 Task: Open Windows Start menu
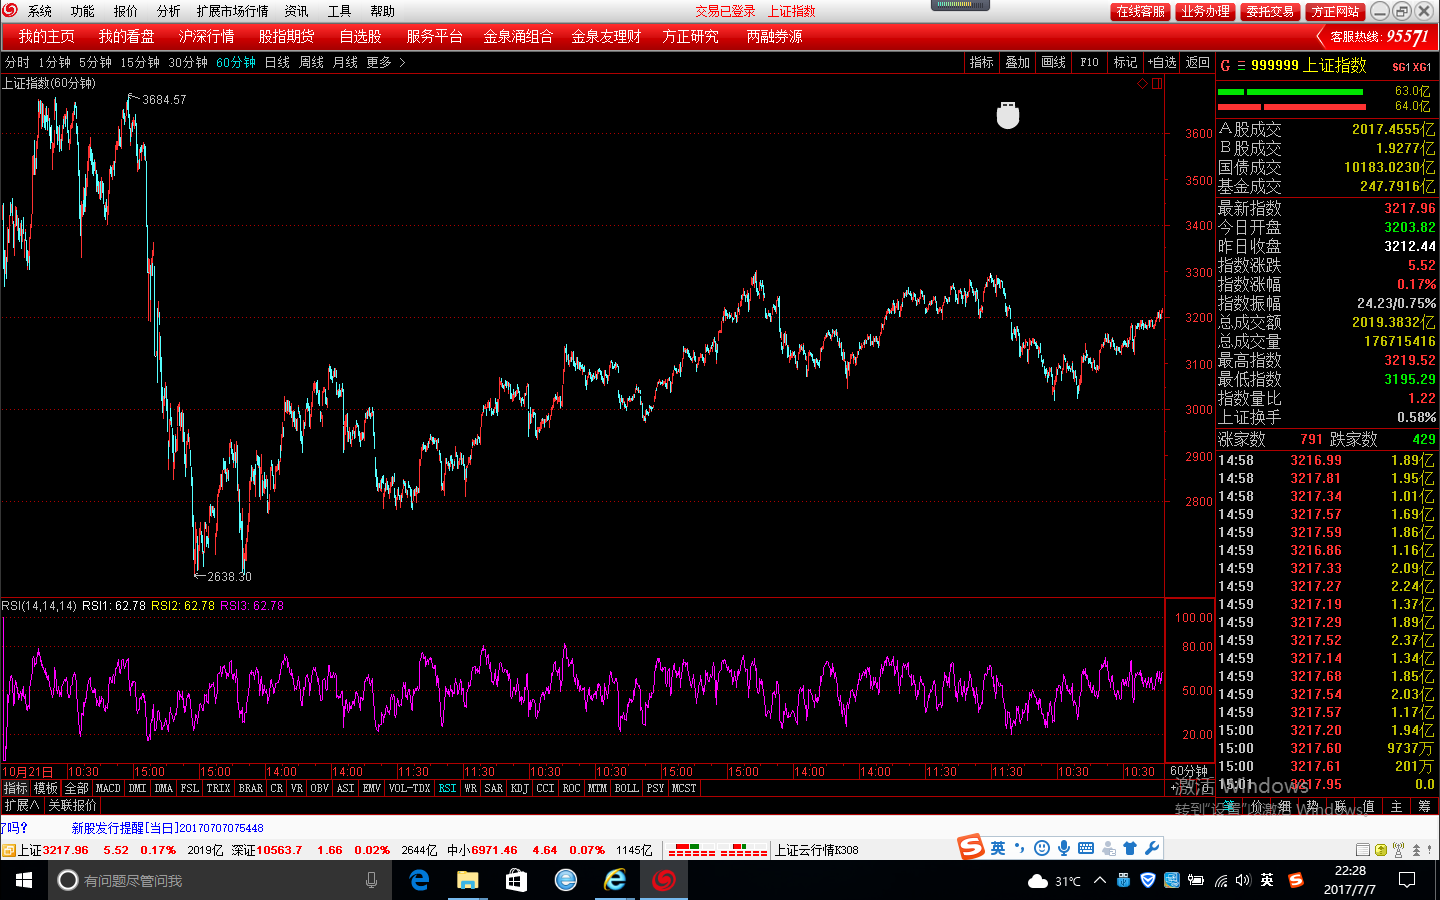point(24,880)
